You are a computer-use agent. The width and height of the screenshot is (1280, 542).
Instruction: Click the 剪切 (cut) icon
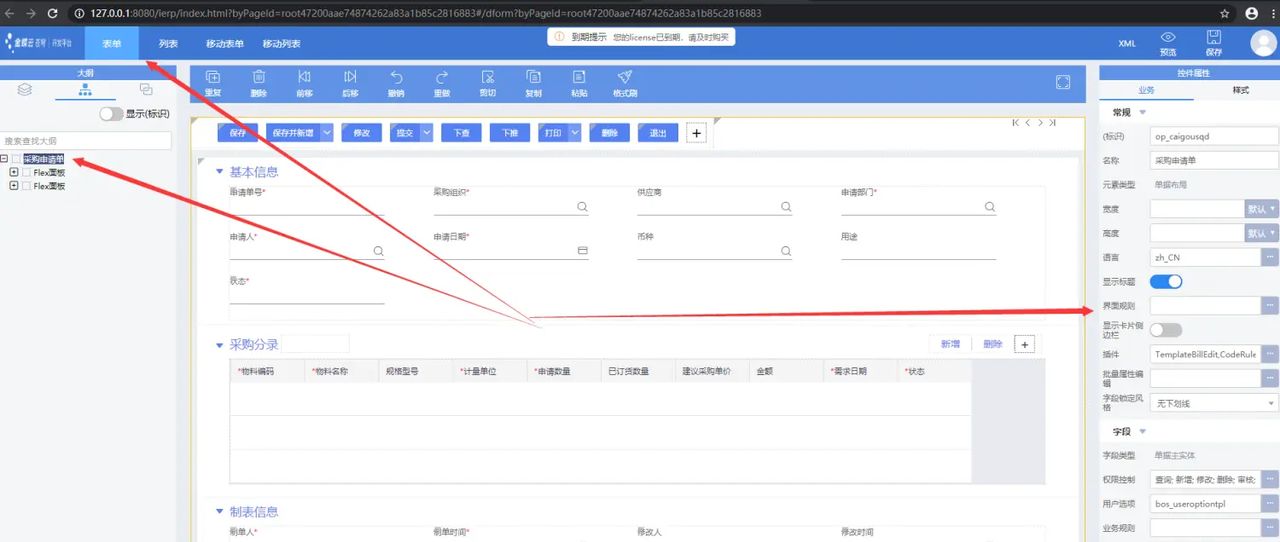[x=487, y=77]
